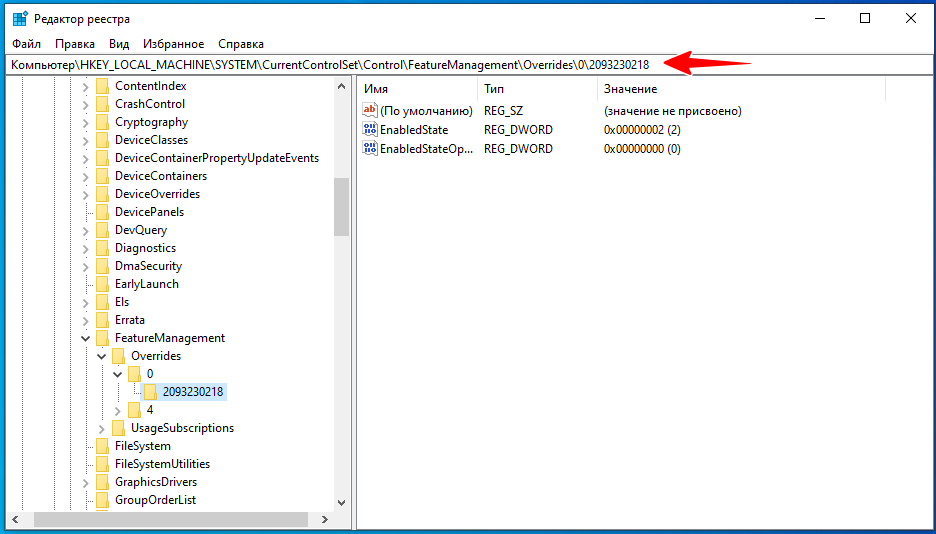Viewport: 936px width, 534px height.
Task: Expand the GraphicsDrivers key
Action: [x=85, y=482]
